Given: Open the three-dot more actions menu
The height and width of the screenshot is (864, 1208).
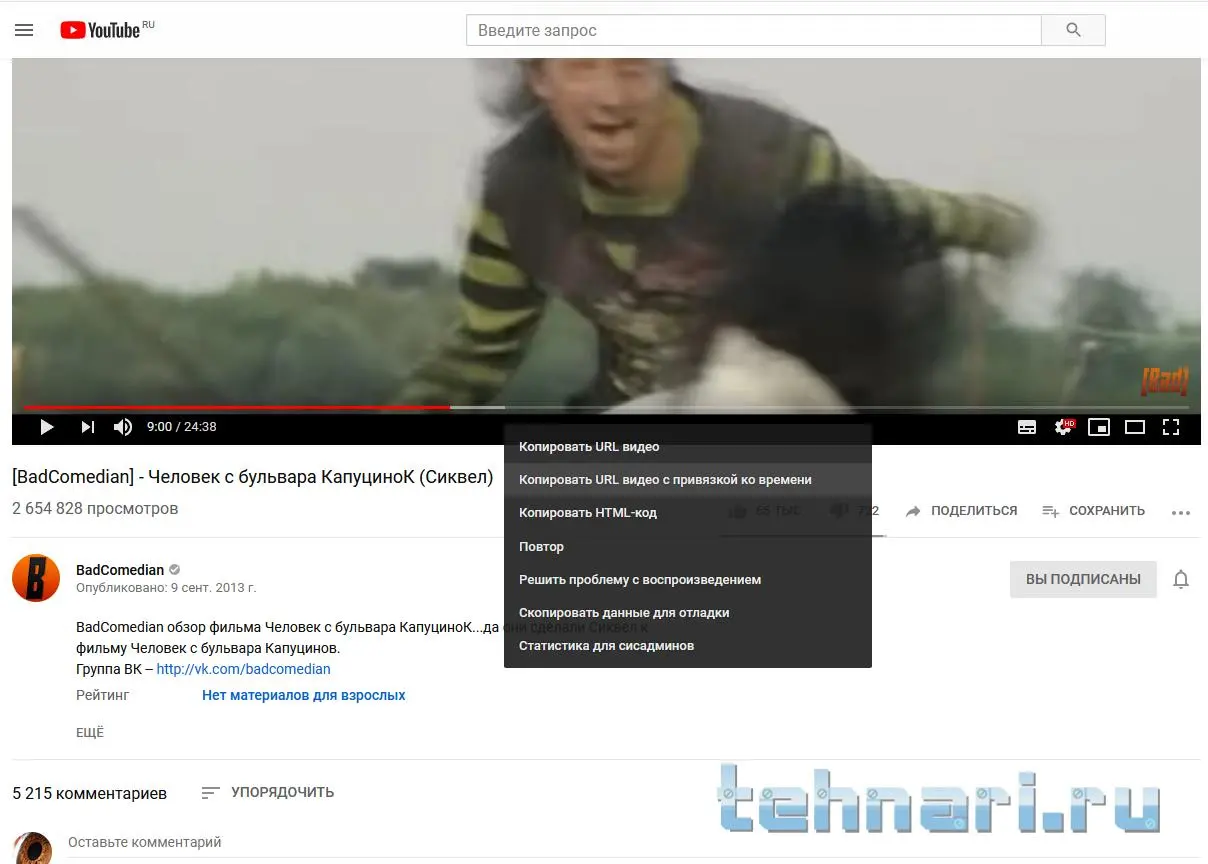Looking at the screenshot, I should (1181, 513).
